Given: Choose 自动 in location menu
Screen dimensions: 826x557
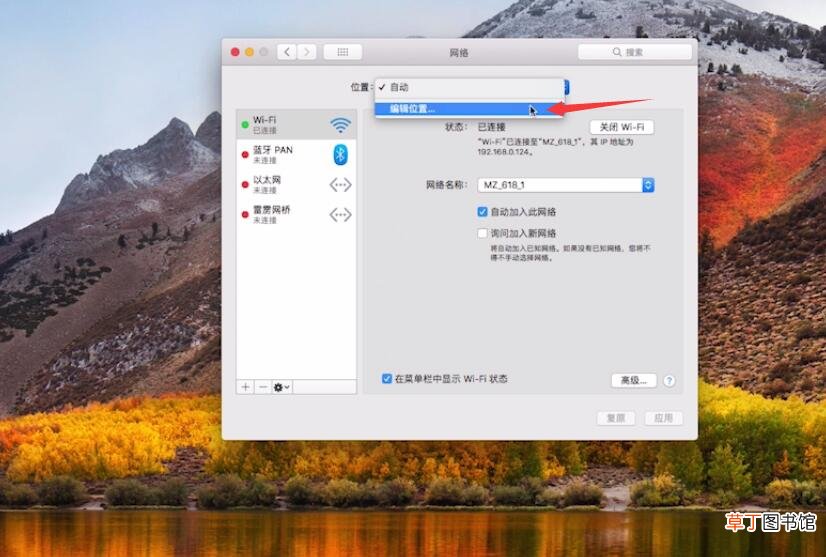Looking at the screenshot, I should (x=469, y=87).
